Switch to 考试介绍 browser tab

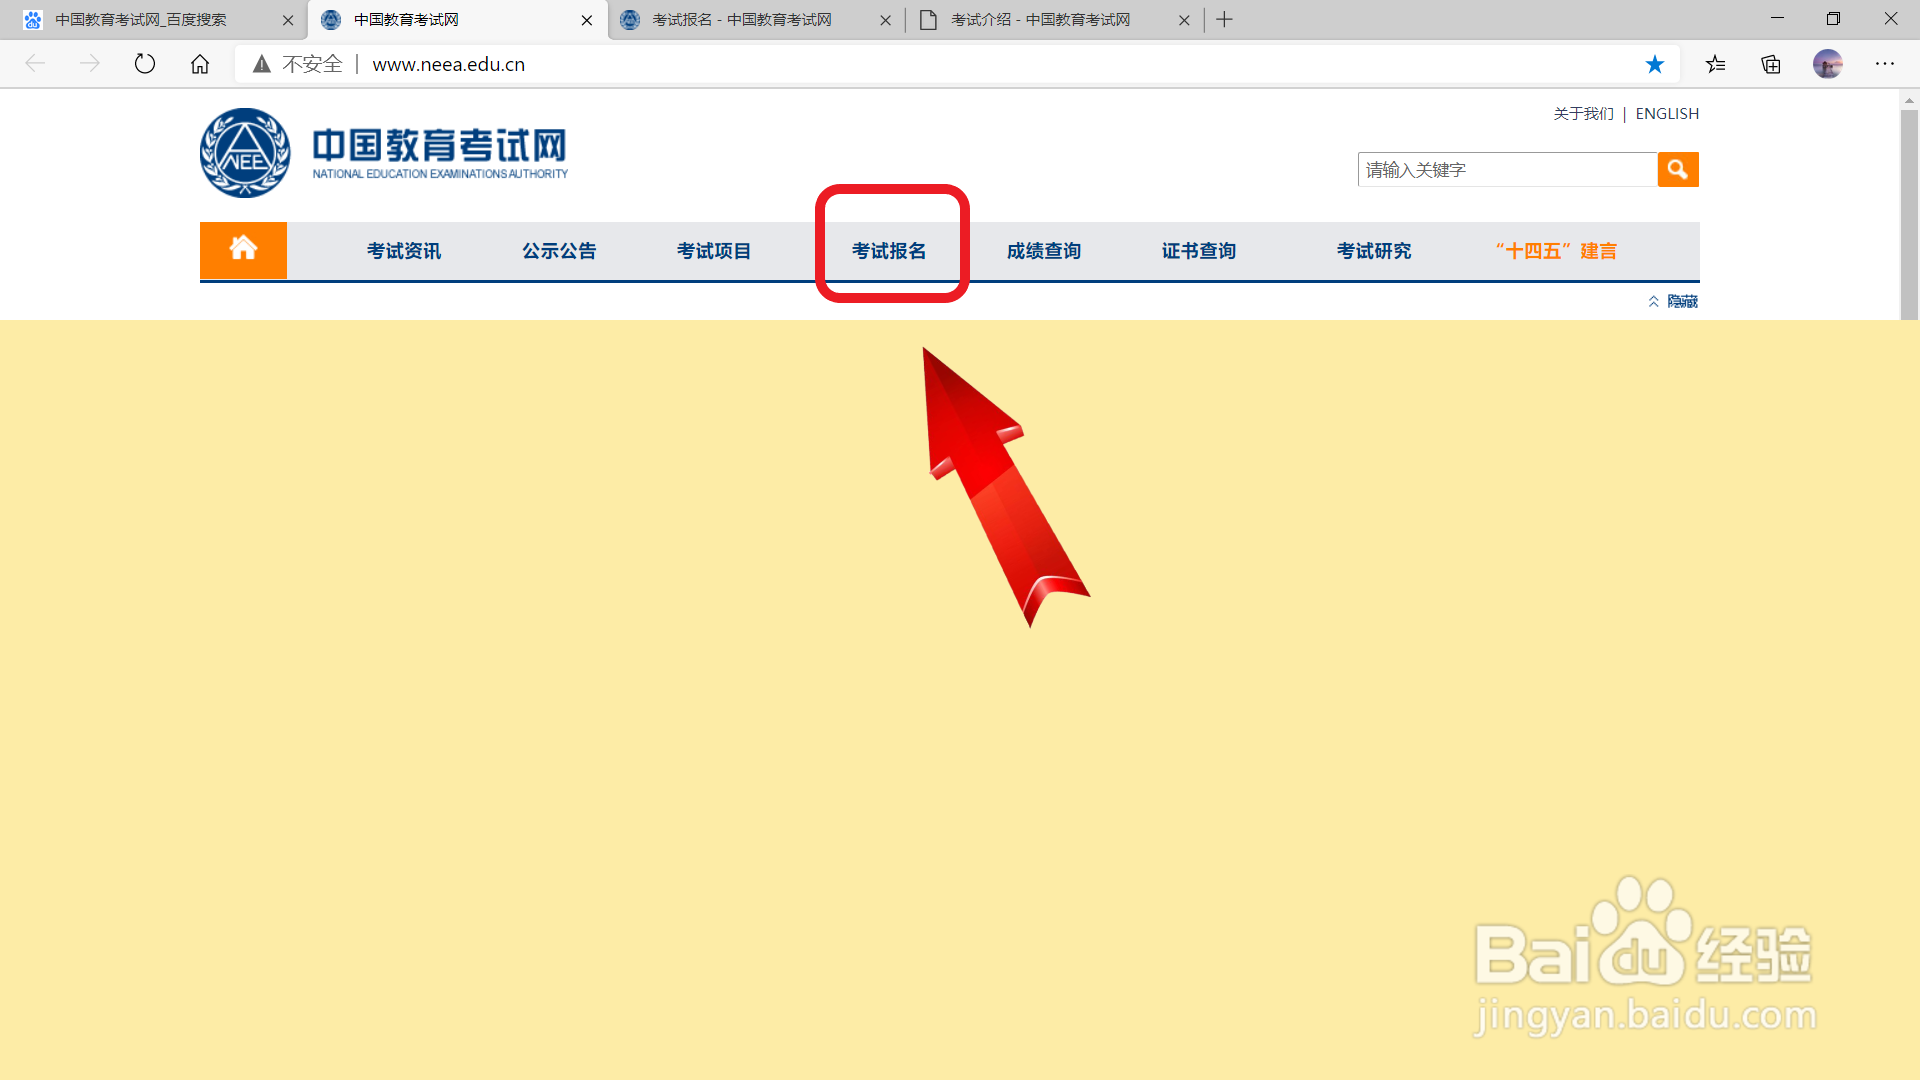point(1040,20)
